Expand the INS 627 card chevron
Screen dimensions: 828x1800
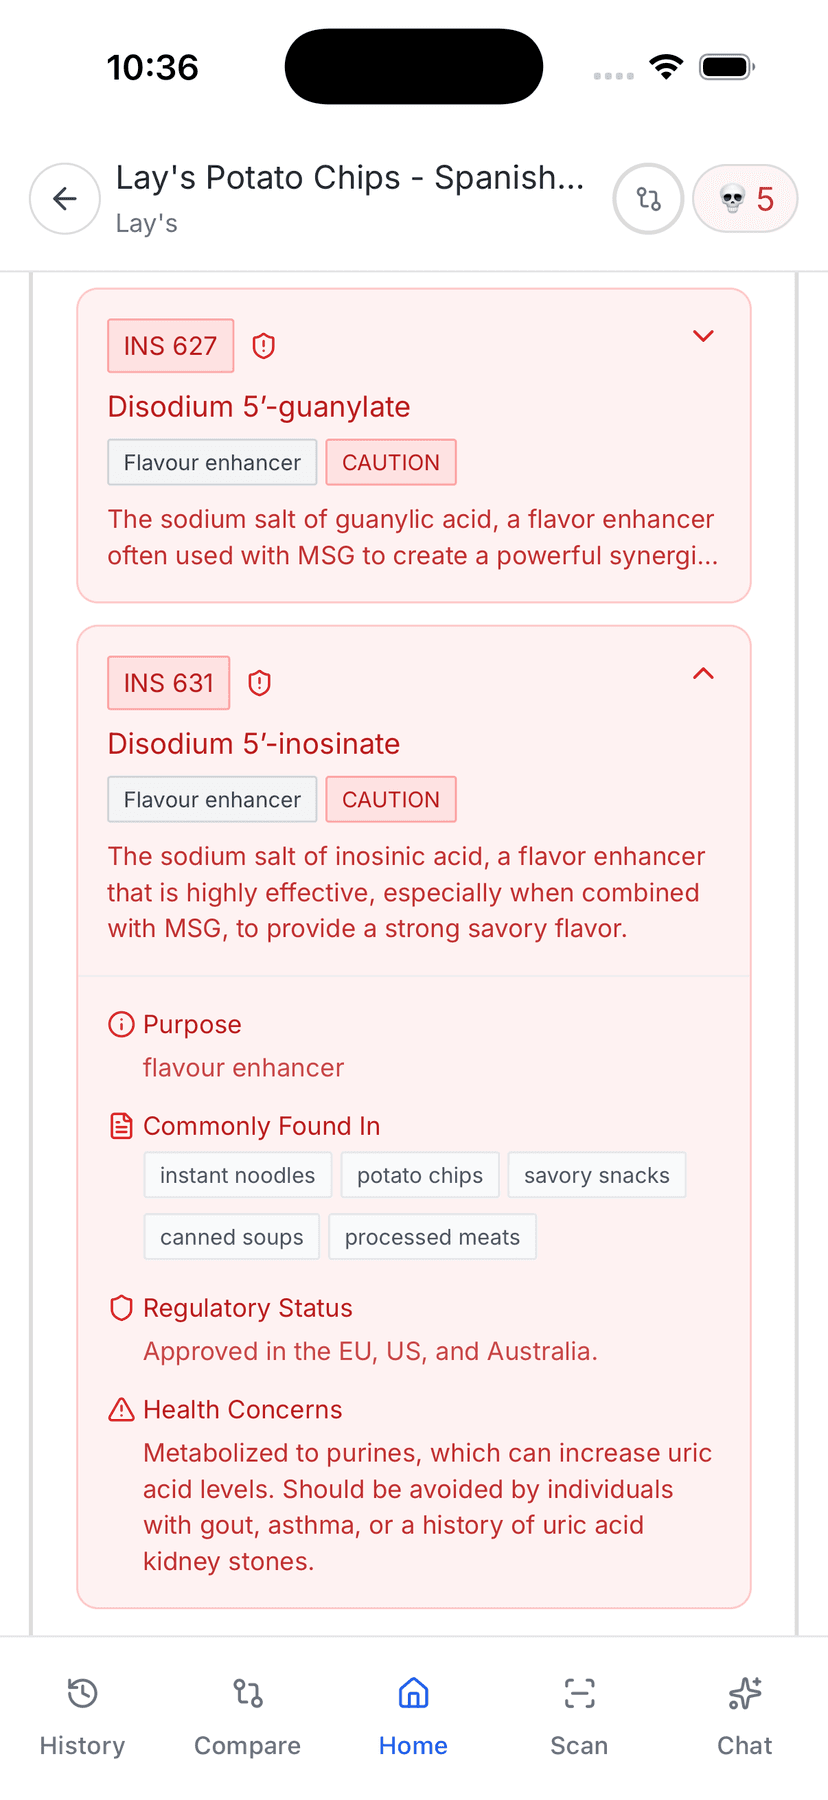pos(703,336)
